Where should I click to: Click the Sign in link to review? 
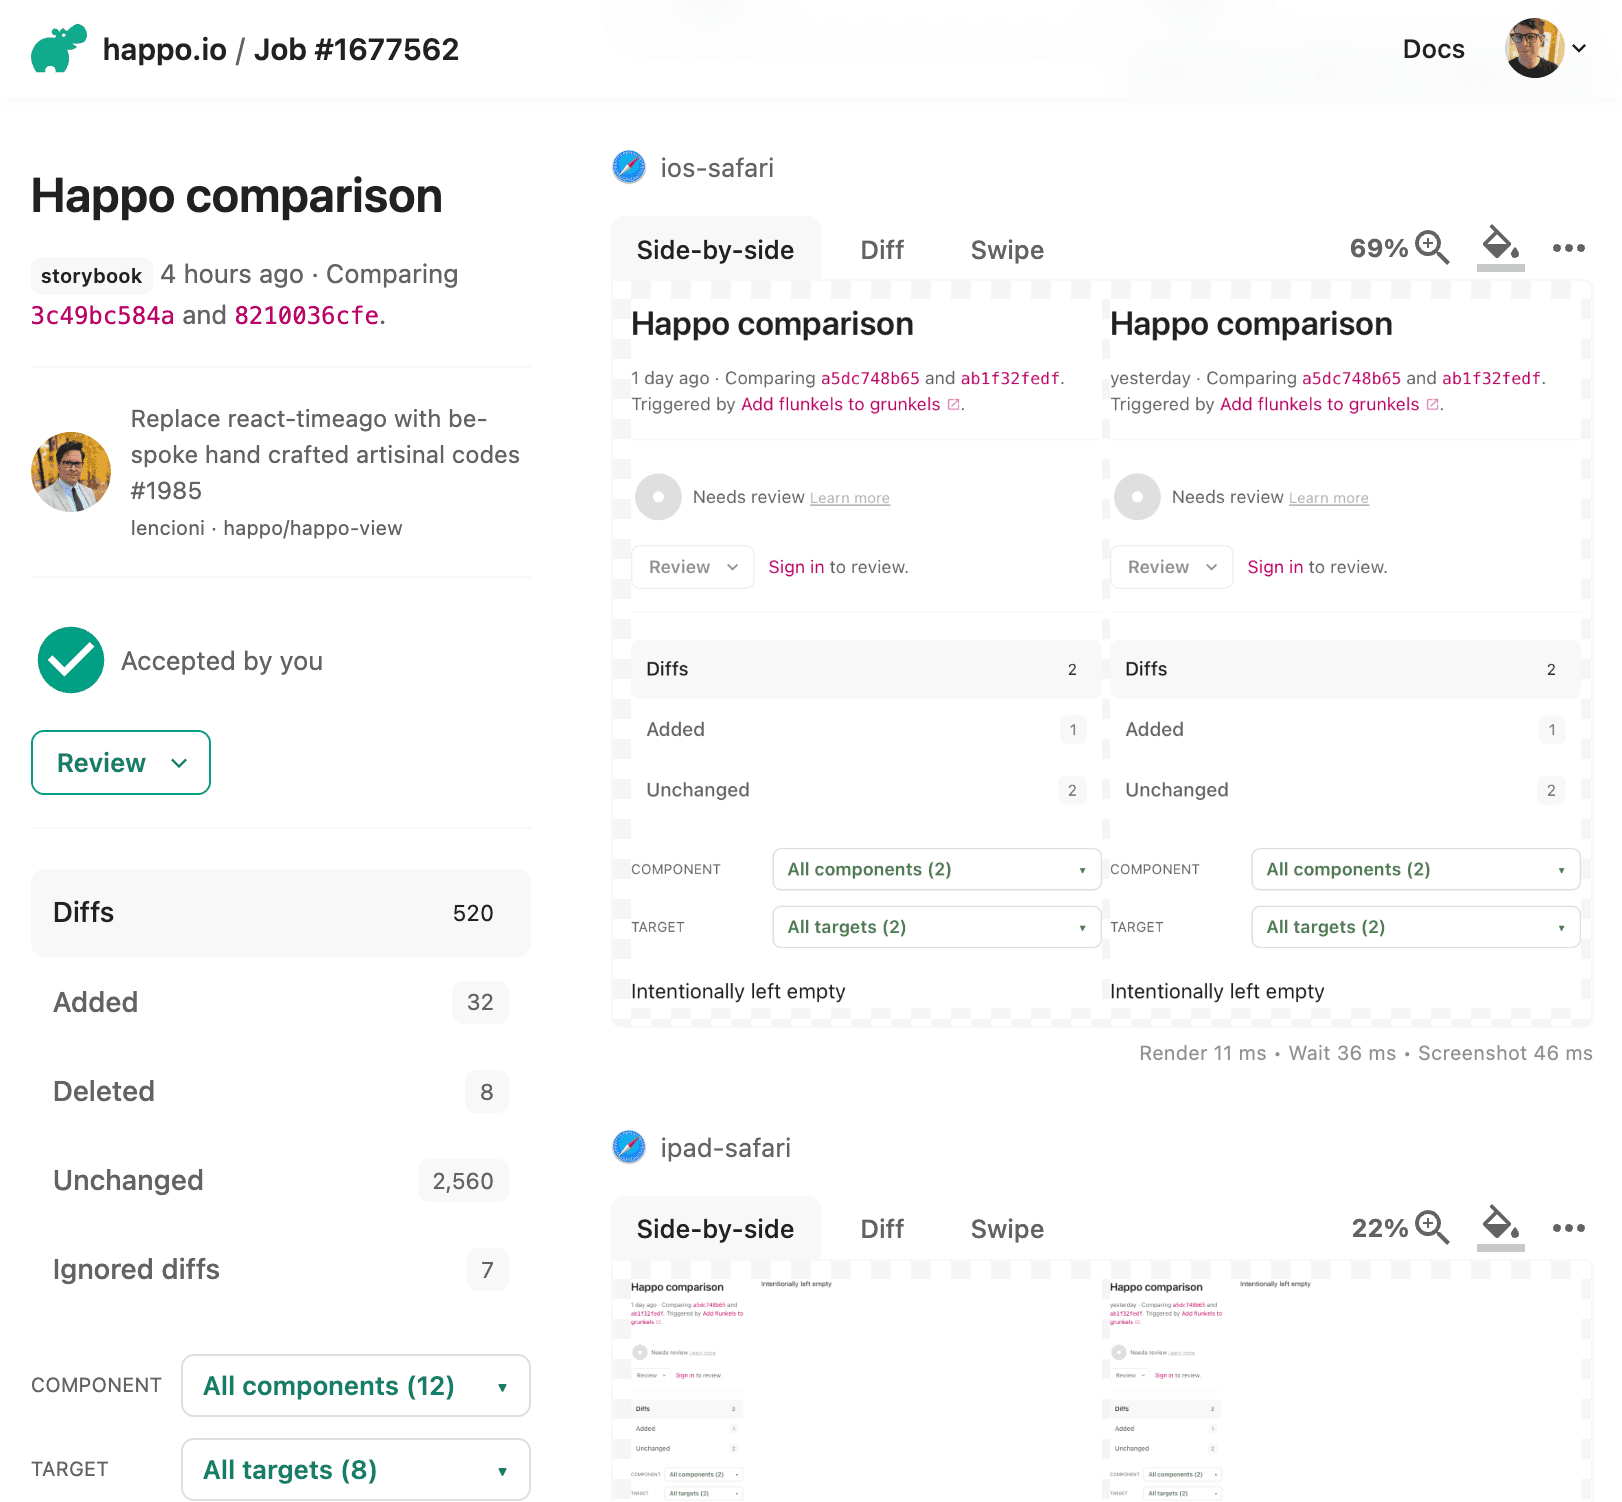click(x=796, y=567)
